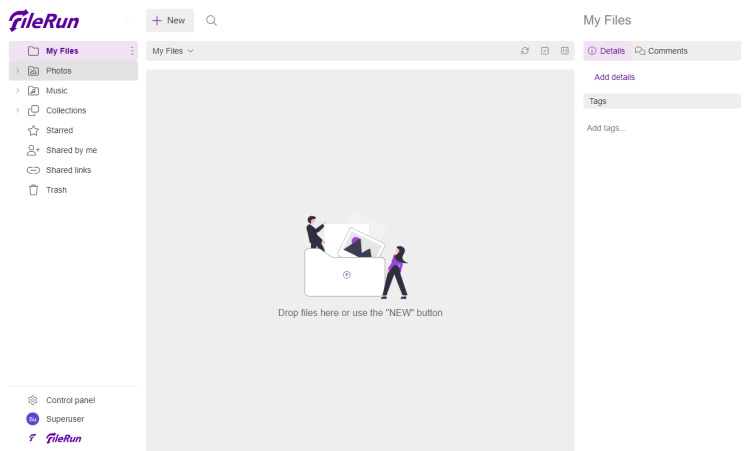Open My Files three-dot options menu
Image resolution: width=750 pixels, height=451 pixels.
131,51
